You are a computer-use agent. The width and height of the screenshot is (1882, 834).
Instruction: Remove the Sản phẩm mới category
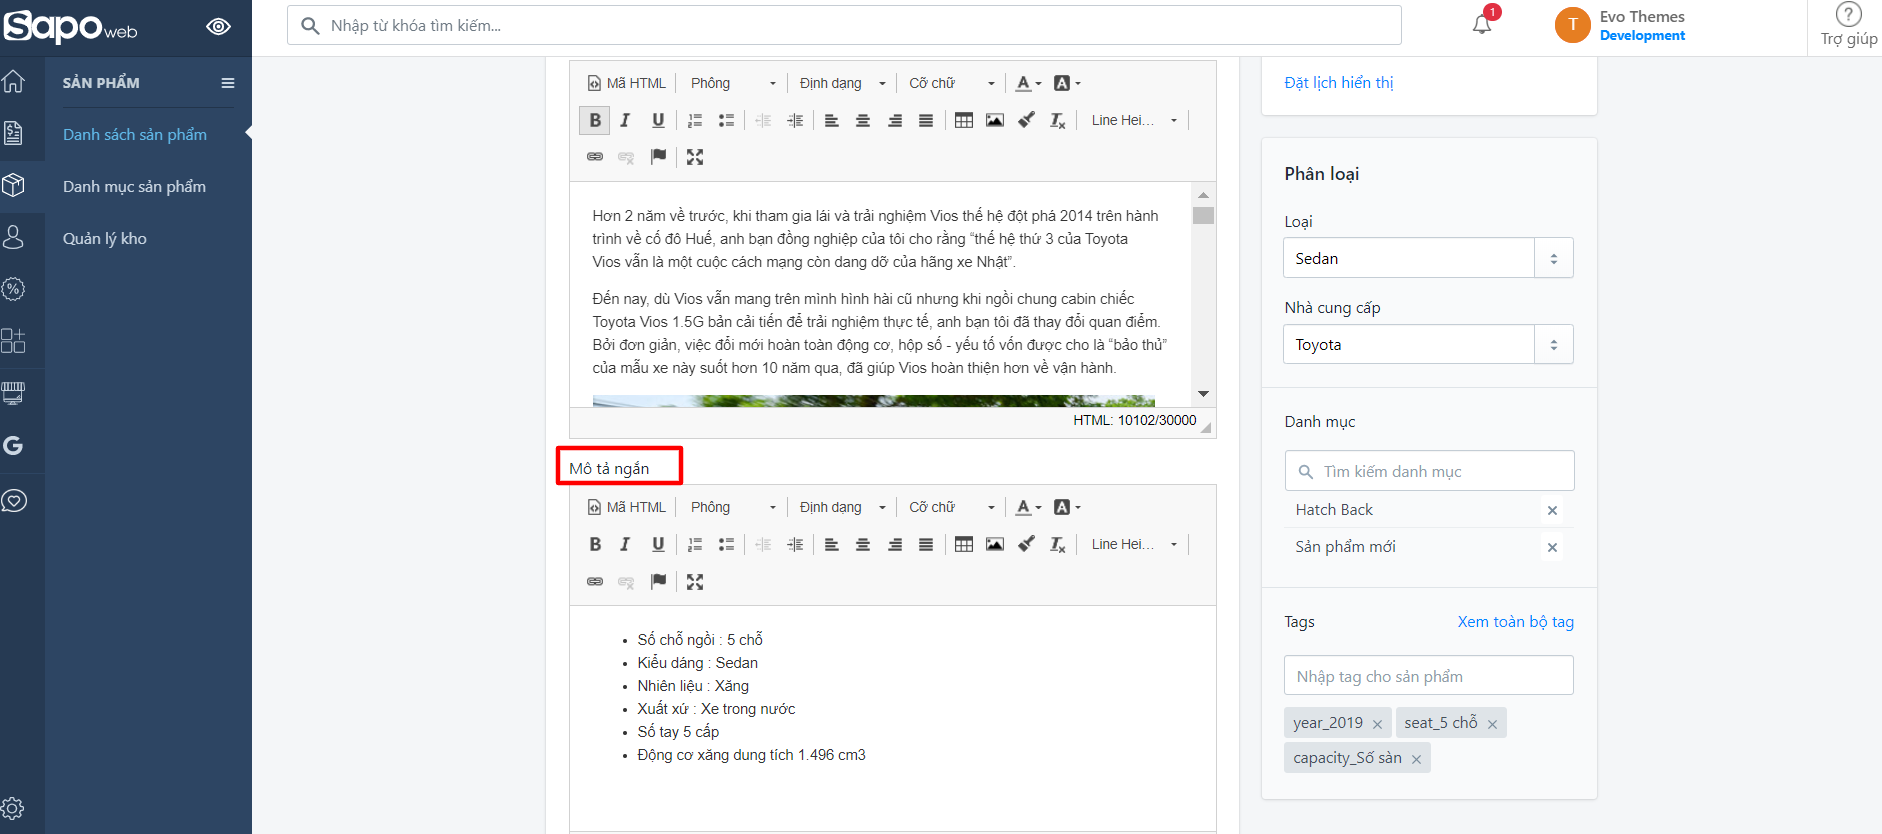pos(1552,548)
